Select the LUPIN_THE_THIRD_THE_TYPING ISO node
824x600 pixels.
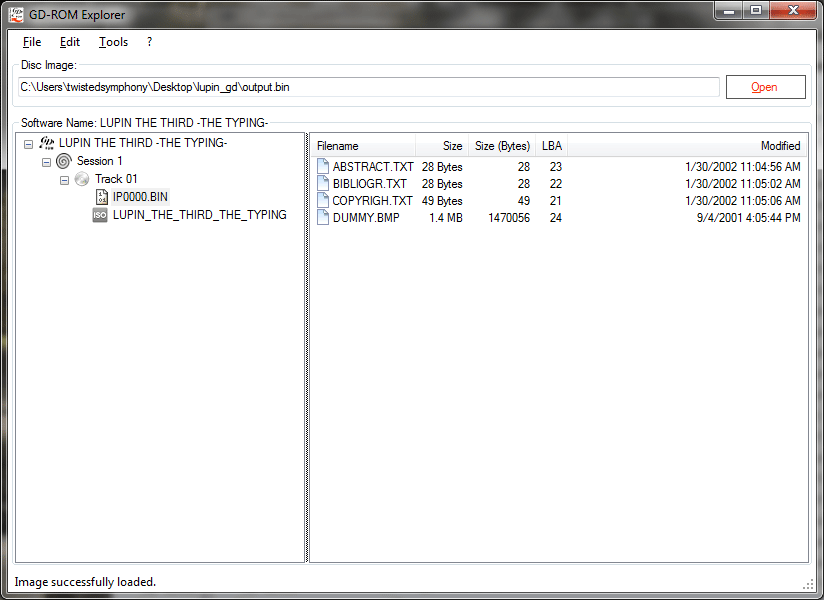(200, 215)
